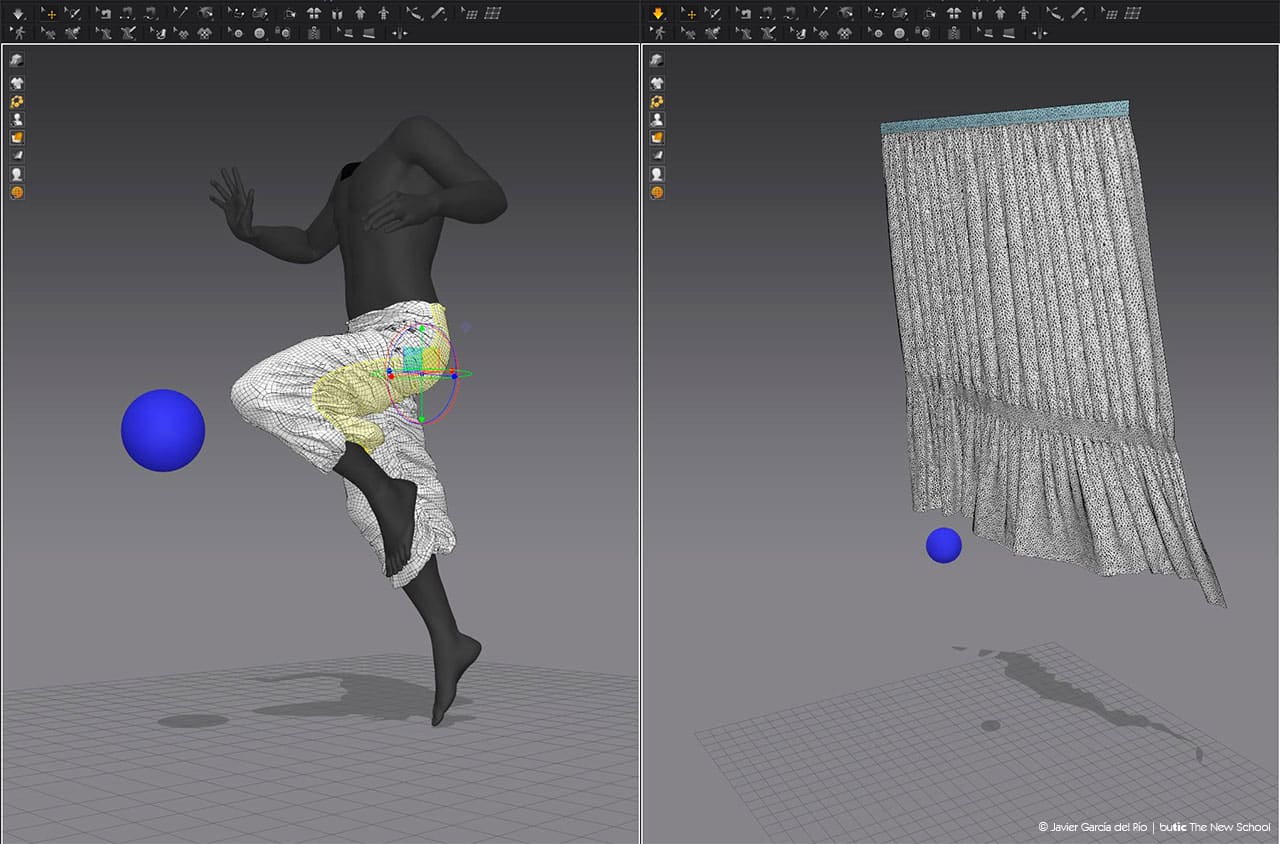This screenshot has height=844, width=1280.
Task: Click the yellow linked-circles icon in right sidebar
Action: 657,101
